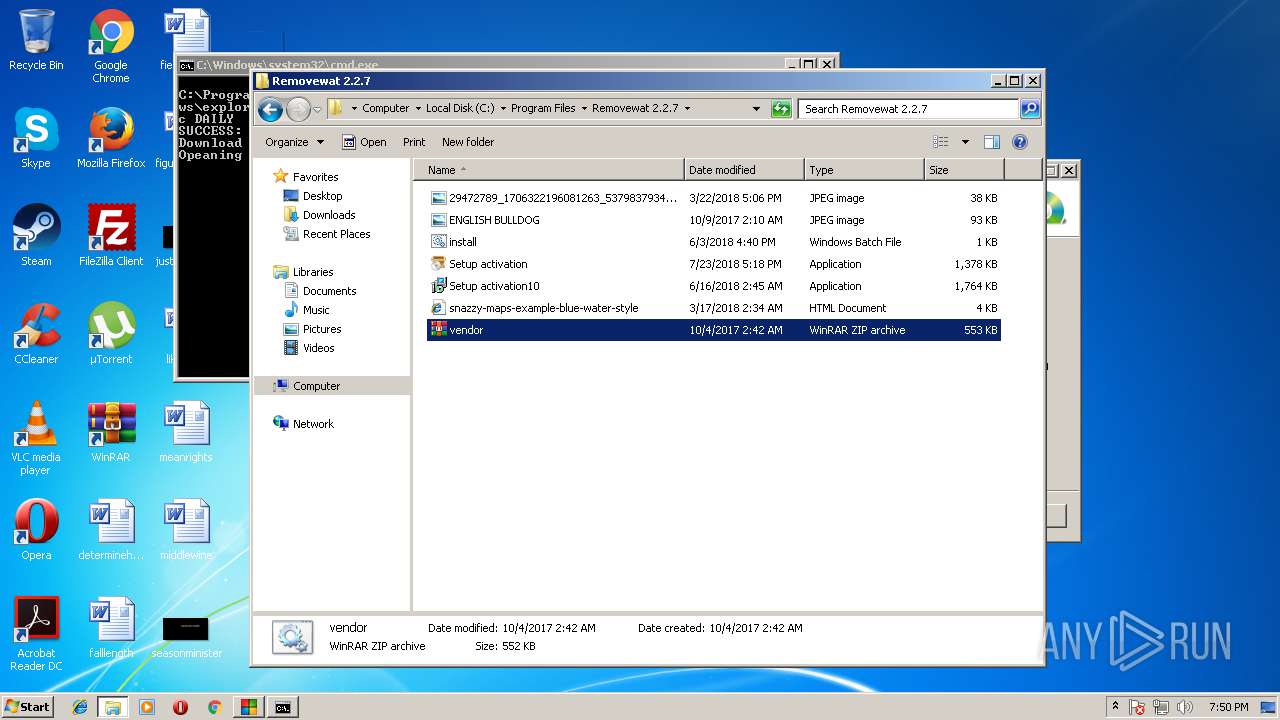Click the taskbar clock showing 7:50 PM
This screenshot has width=1280, height=720.
1228,707
